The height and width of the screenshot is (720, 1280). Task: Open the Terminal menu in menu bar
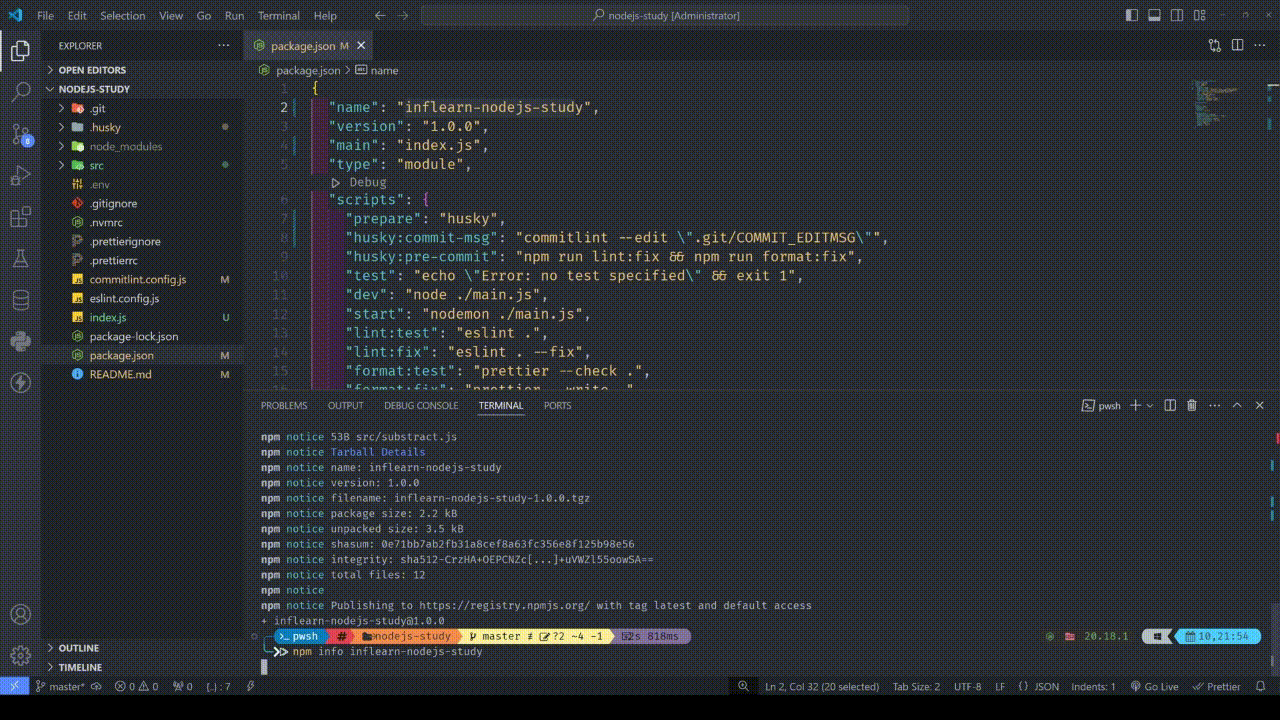pos(278,16)
